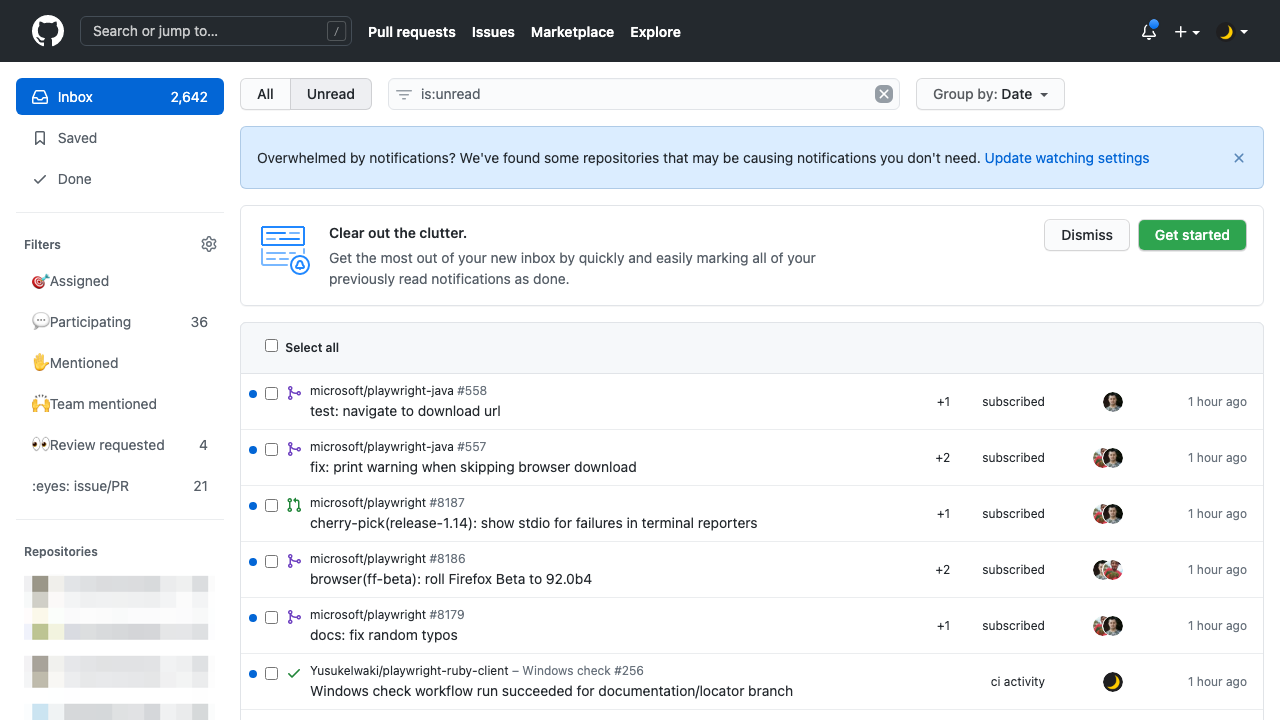Open the user avatar menu
The width and height of the screenshot is (1280, 720).
pyautogui.click(x=1232, y=32)
